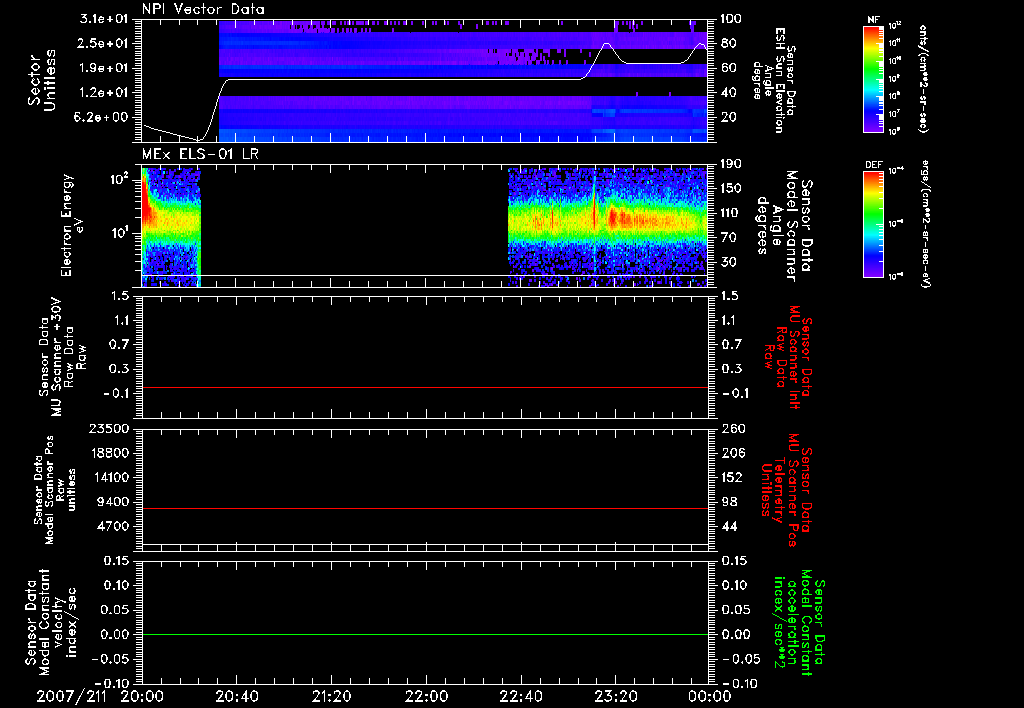The width and height of the screenshot is (1024, 708).
Task: Click the 'Model Scanner Pos Raw unitless' label
Action: [x=56, y=490]
